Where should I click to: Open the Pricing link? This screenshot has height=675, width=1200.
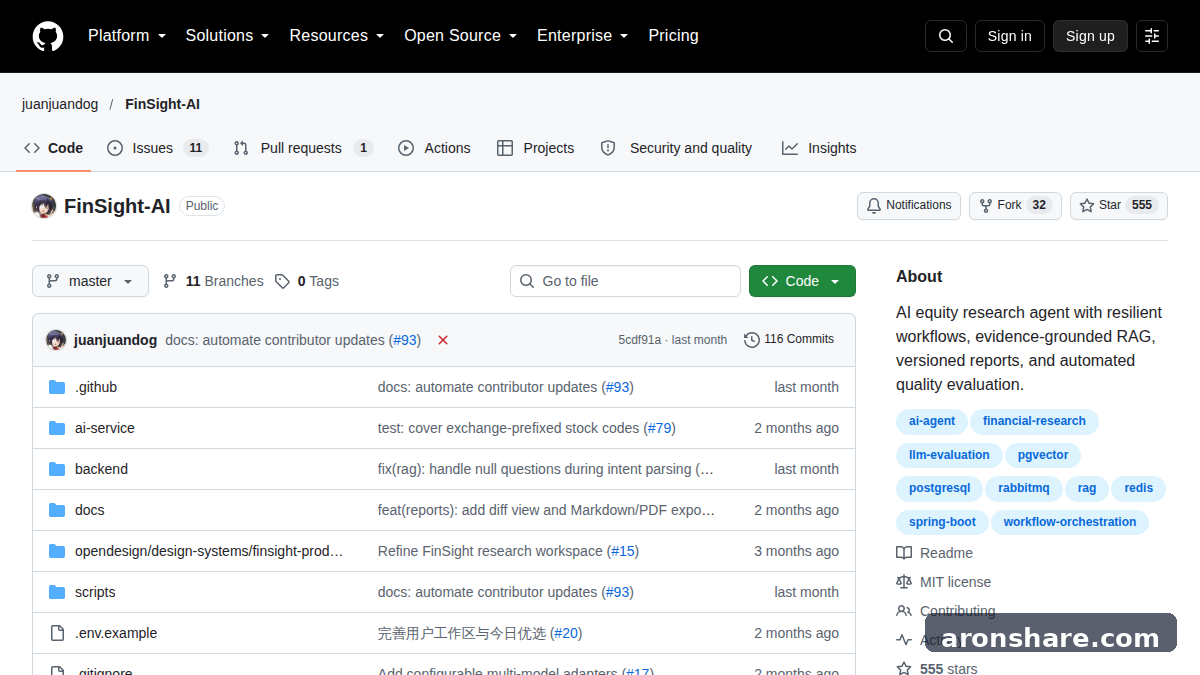[x=673, y=36]
